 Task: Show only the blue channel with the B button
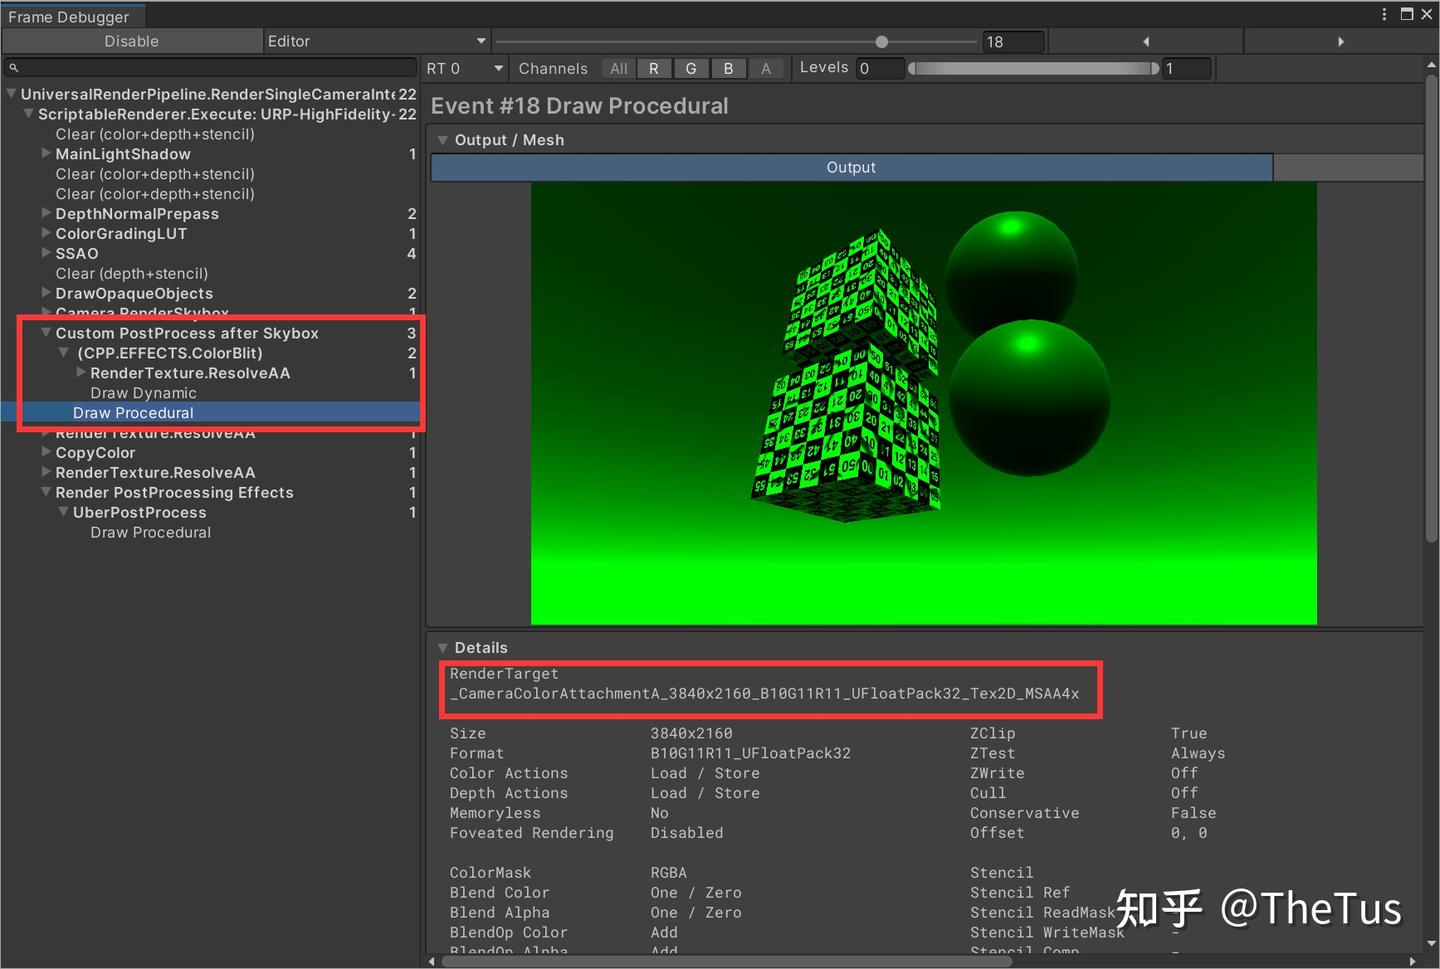pos(729,68)
